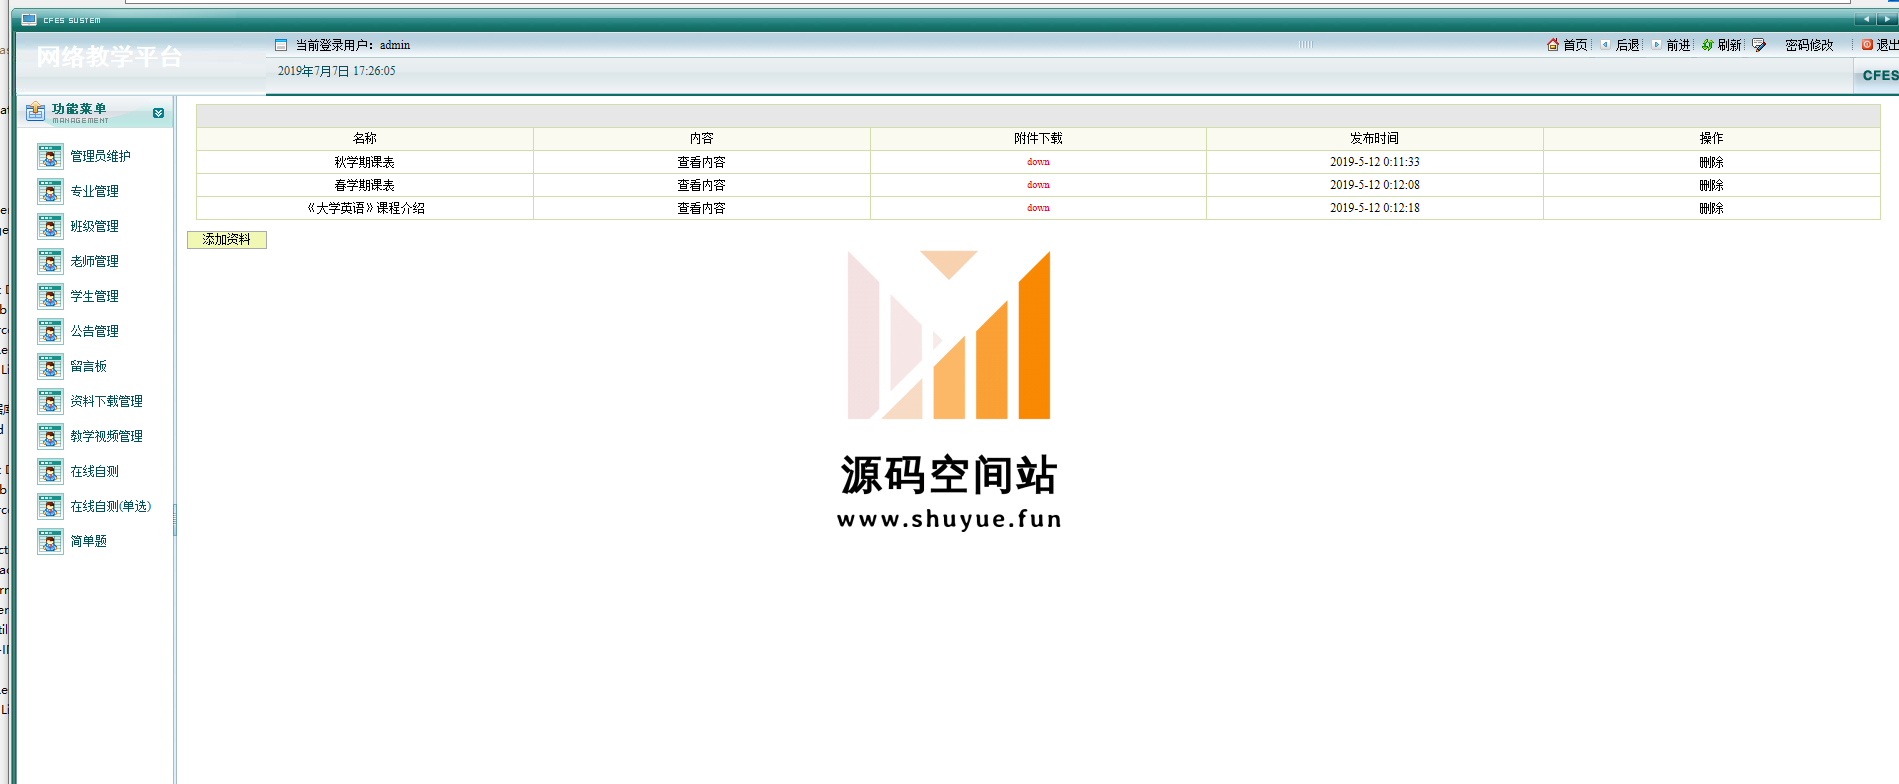Click the 功能菜单 panel header icon
The height and width of the screenshot is (784, 1899).
click(x=36, y=111)
